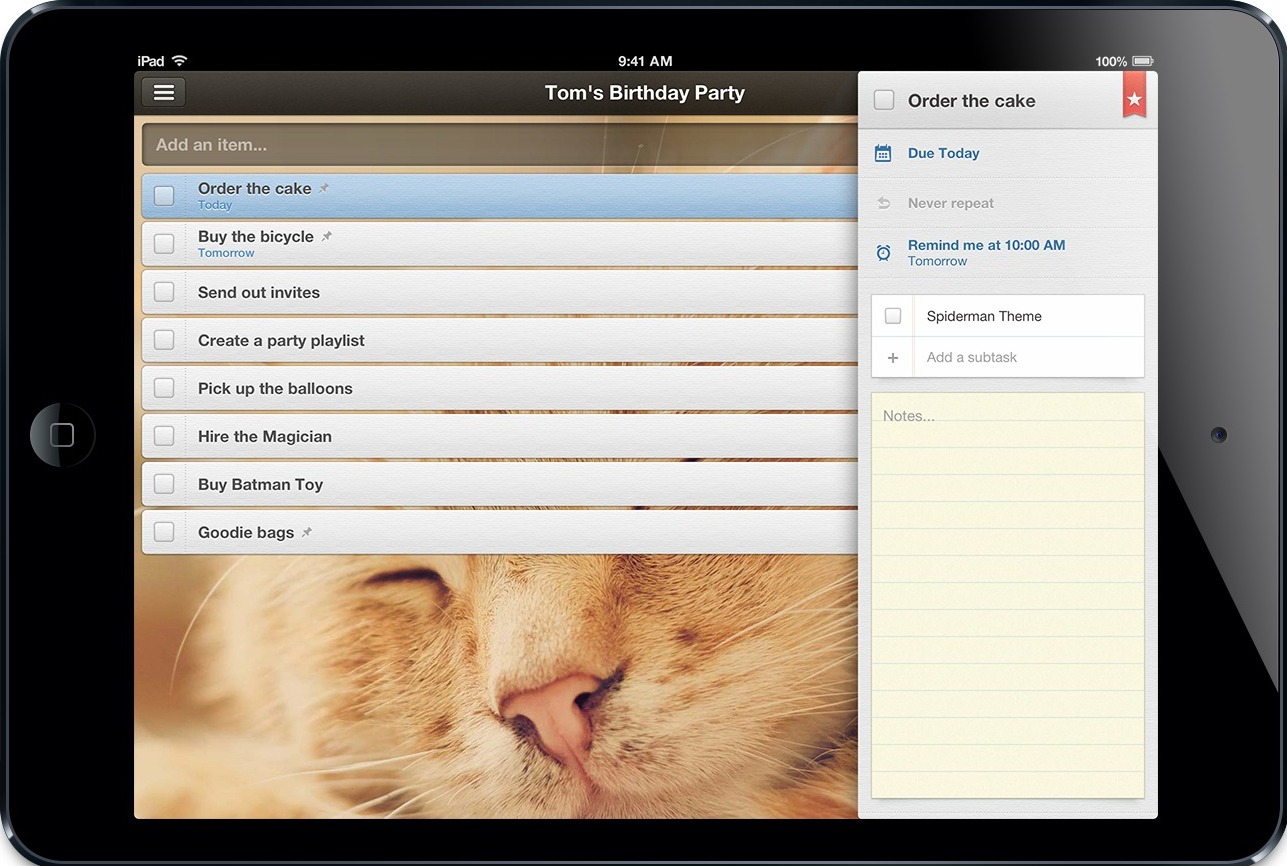Viewport: 1287px width, 866px height.
Task: Open the sidebar with the hamburger menu icon
Action: point(163,92)
